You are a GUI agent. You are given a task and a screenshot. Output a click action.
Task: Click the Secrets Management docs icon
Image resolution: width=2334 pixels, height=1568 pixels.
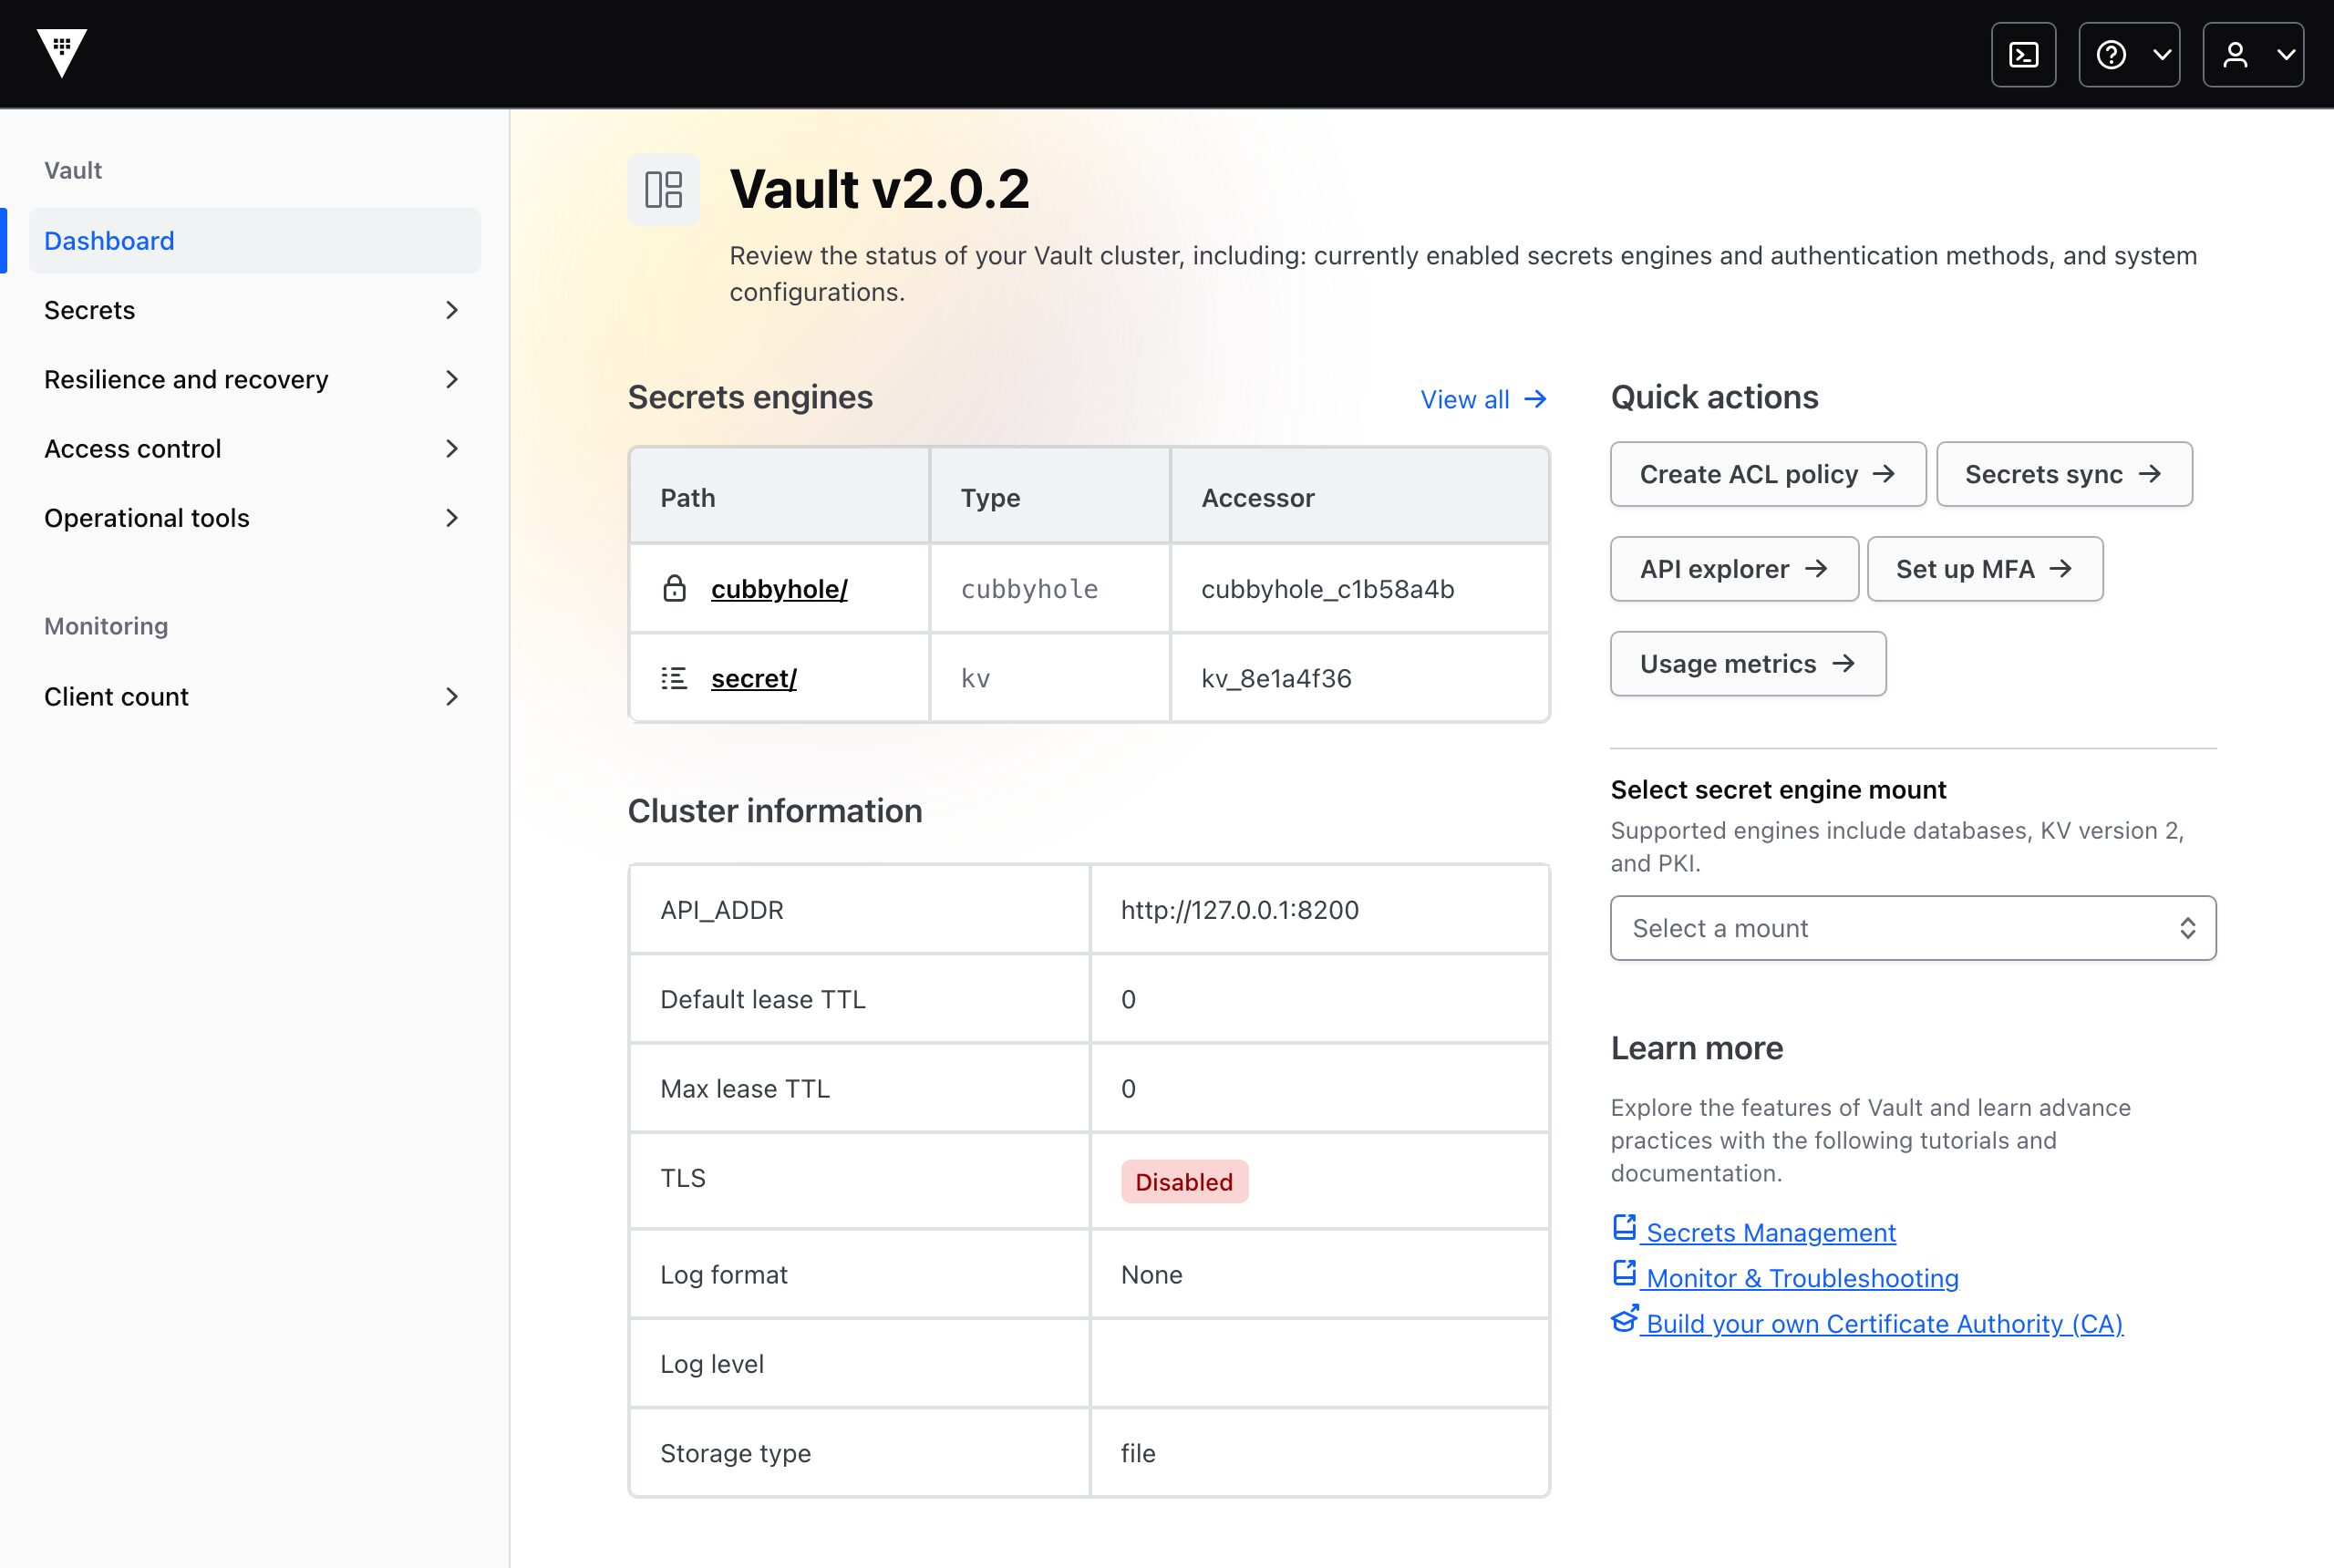point(1624,1227)
